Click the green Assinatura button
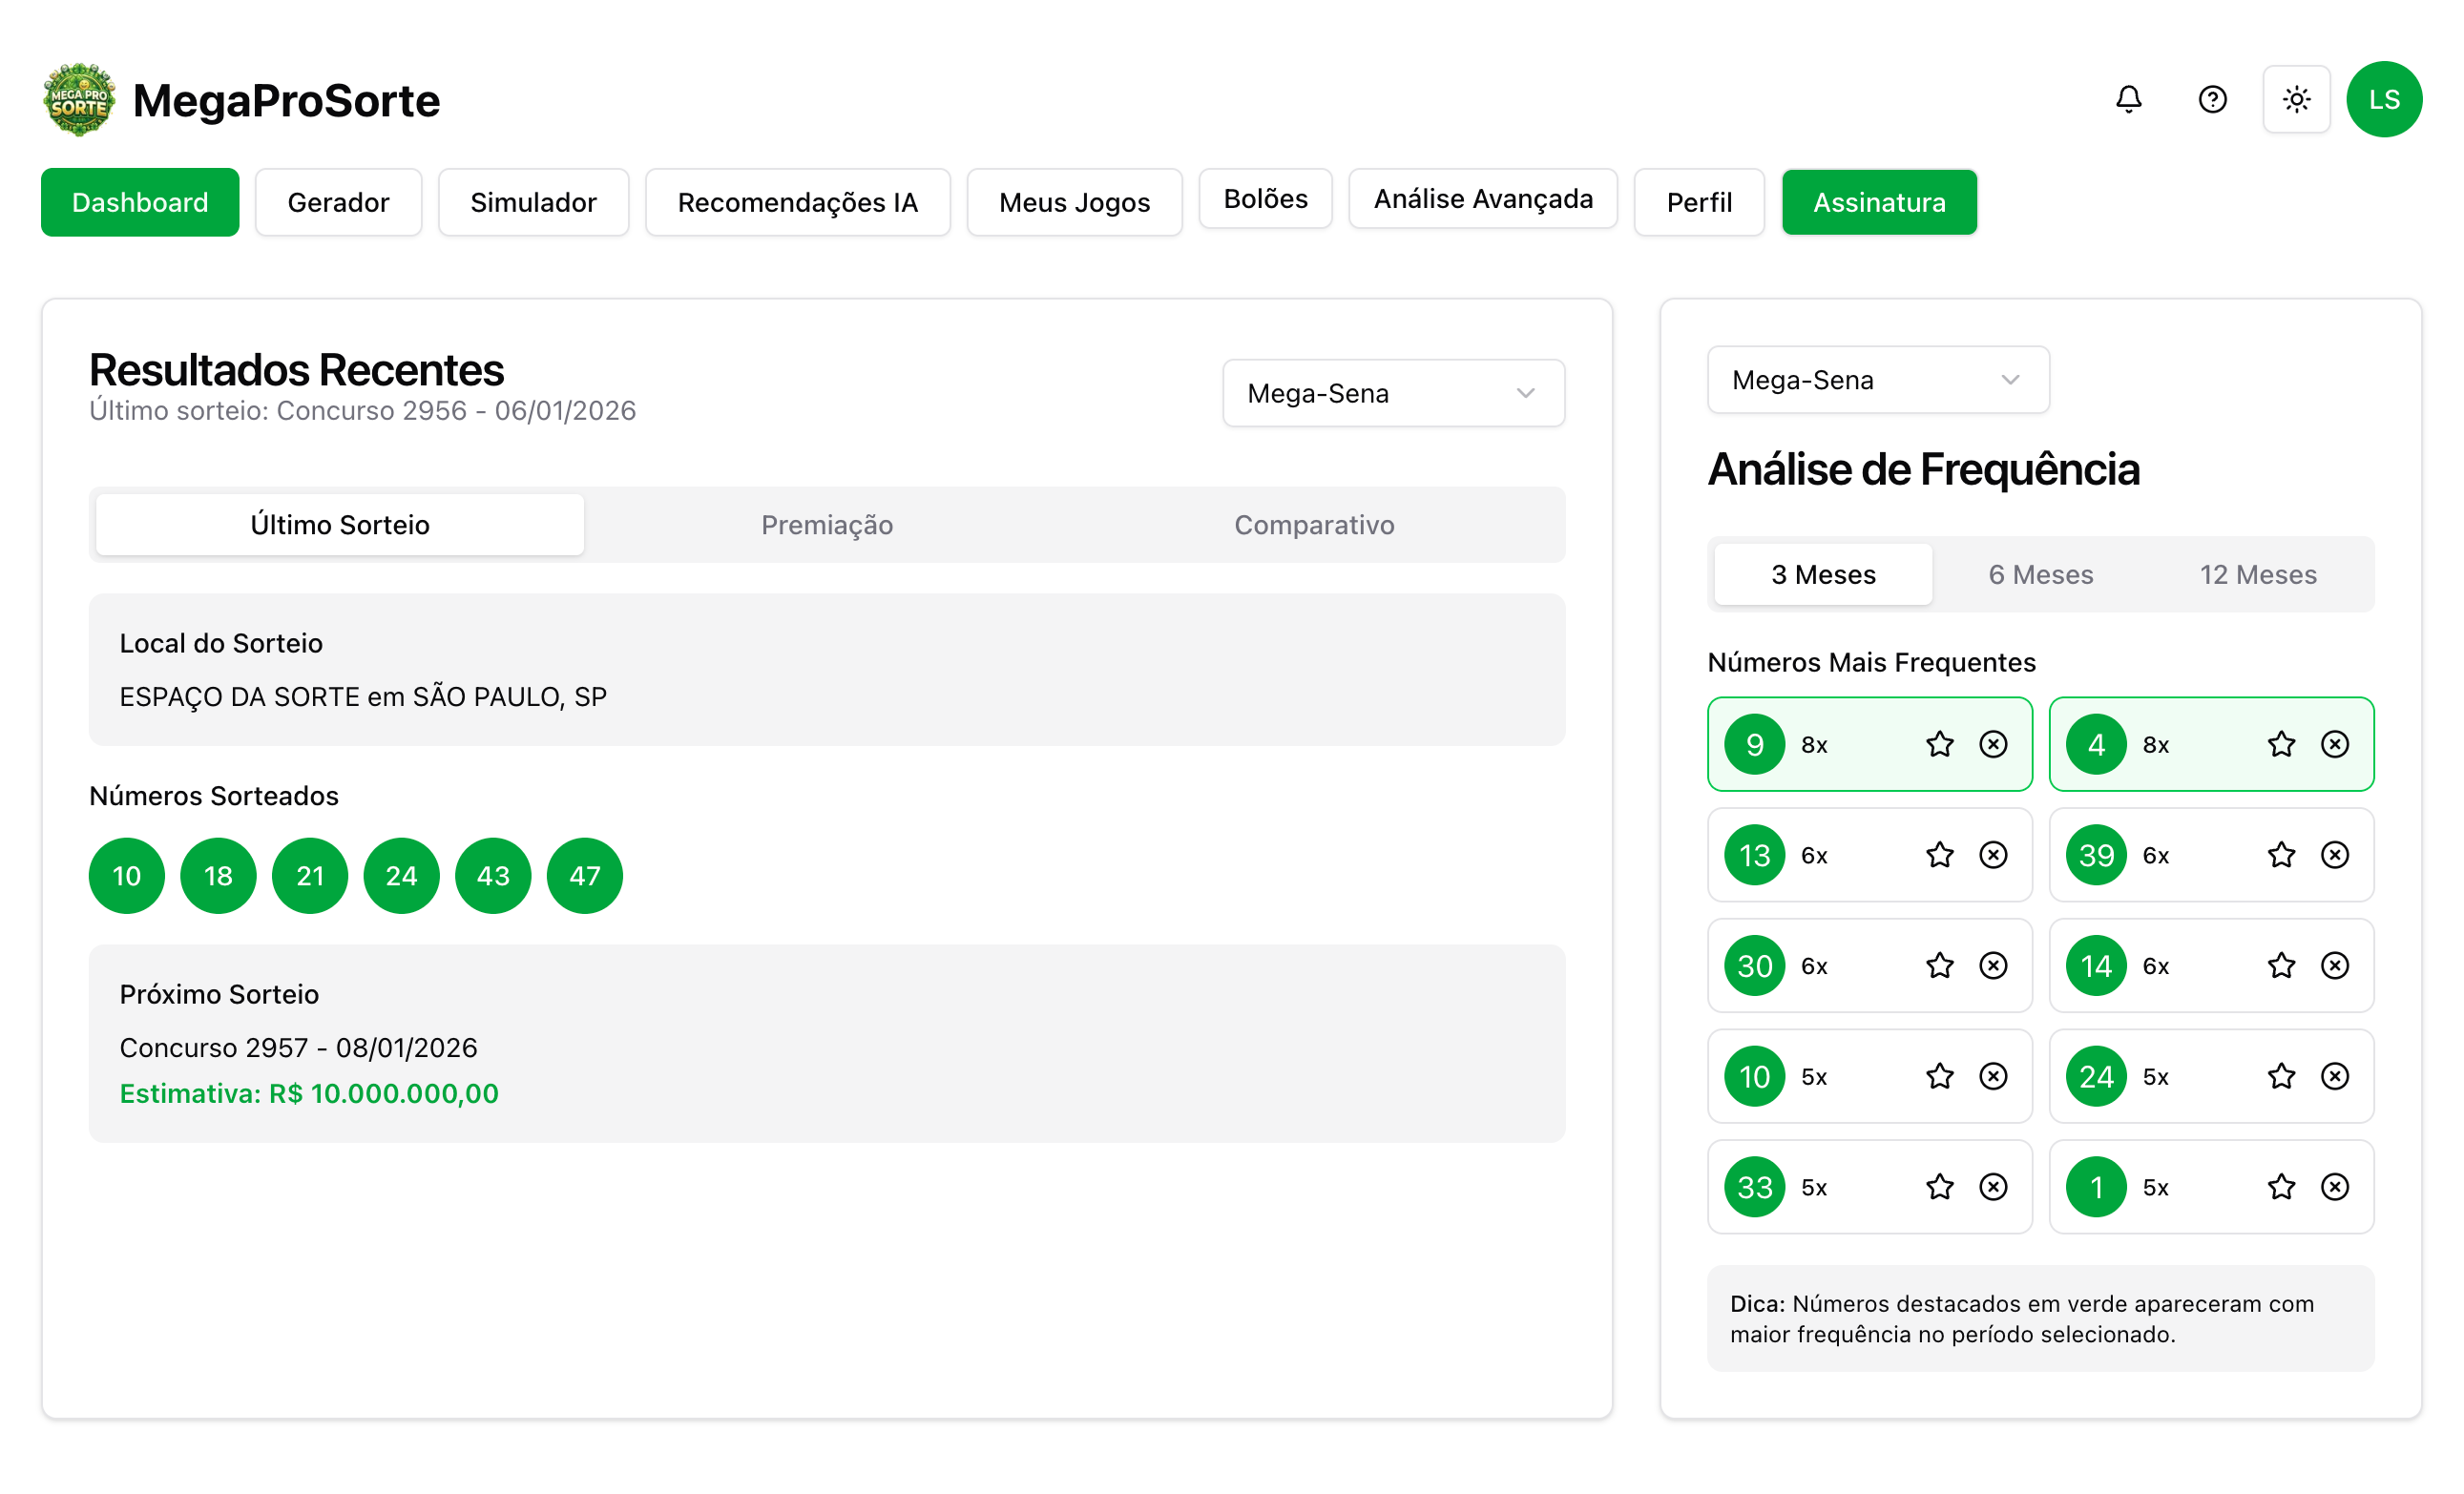This screenshot has height=1494, width=2464. point(1878,202)
